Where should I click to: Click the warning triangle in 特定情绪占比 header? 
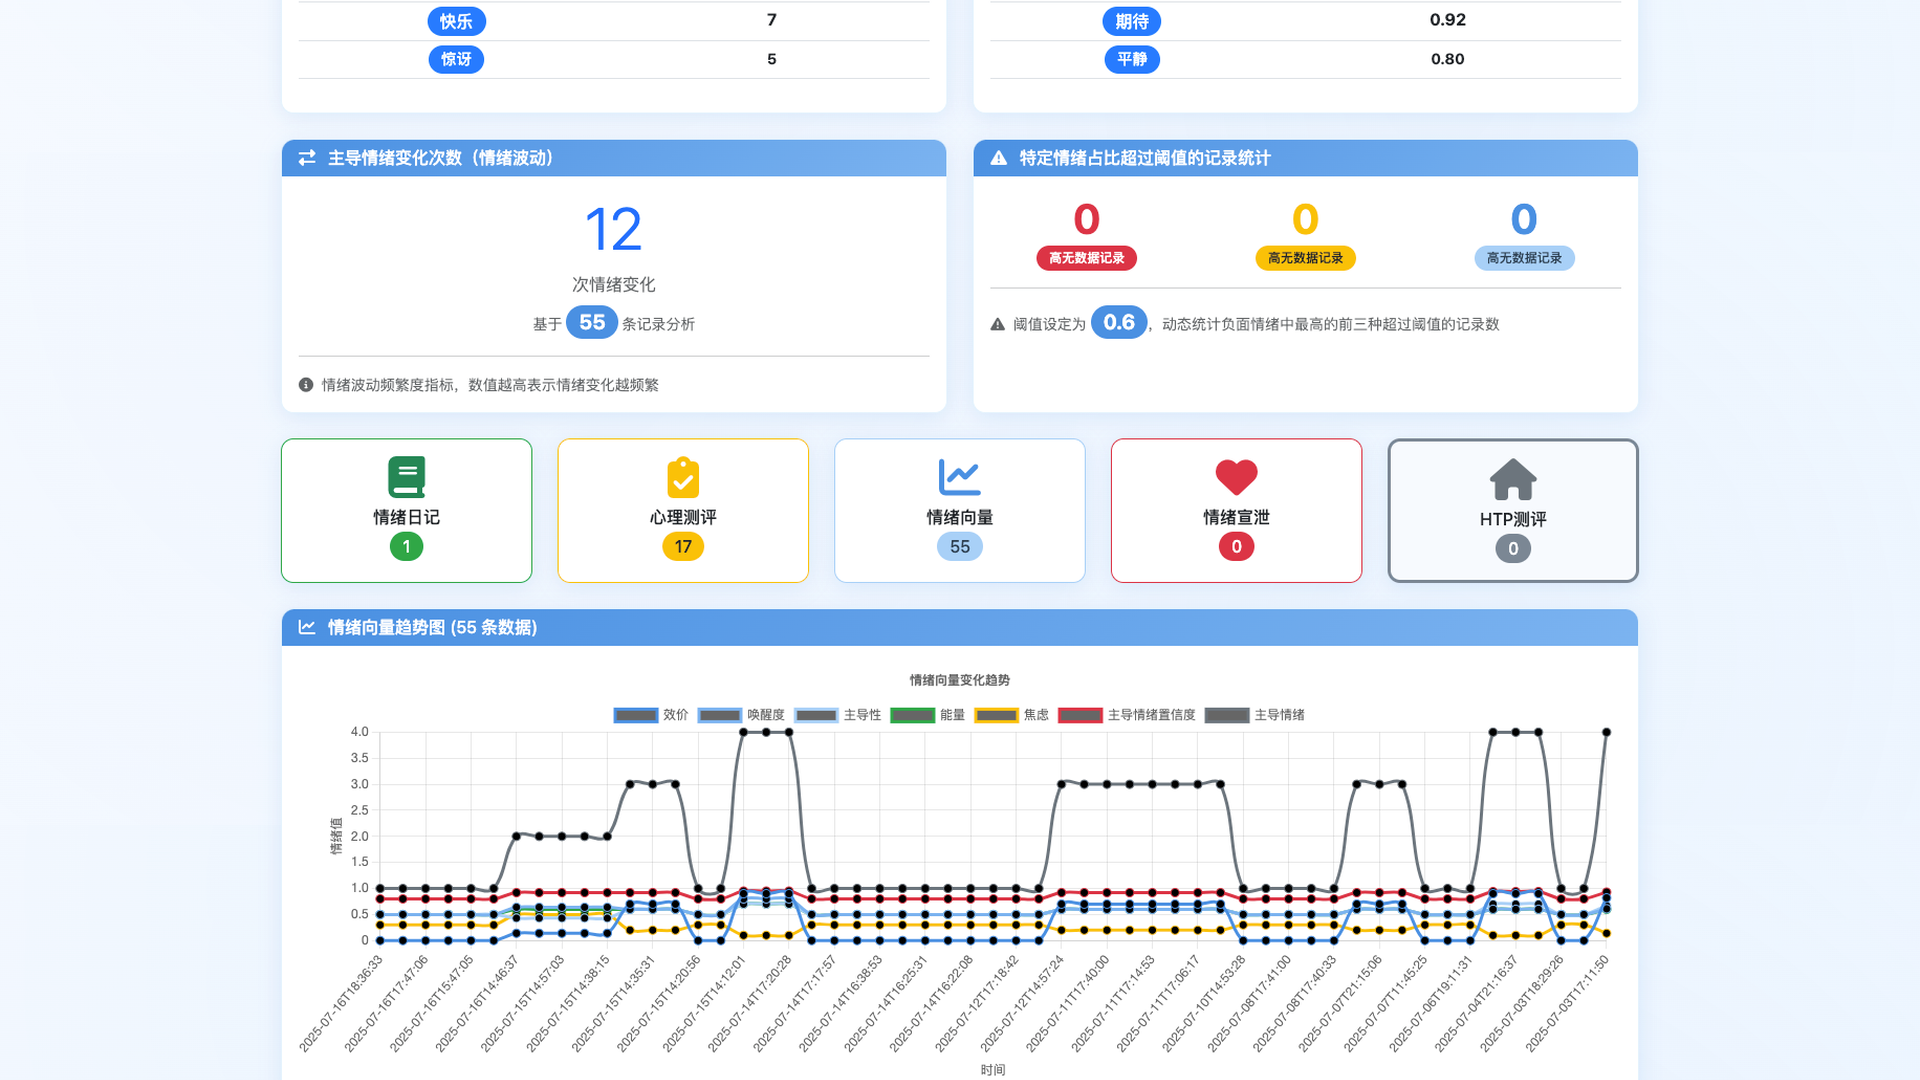998,158
